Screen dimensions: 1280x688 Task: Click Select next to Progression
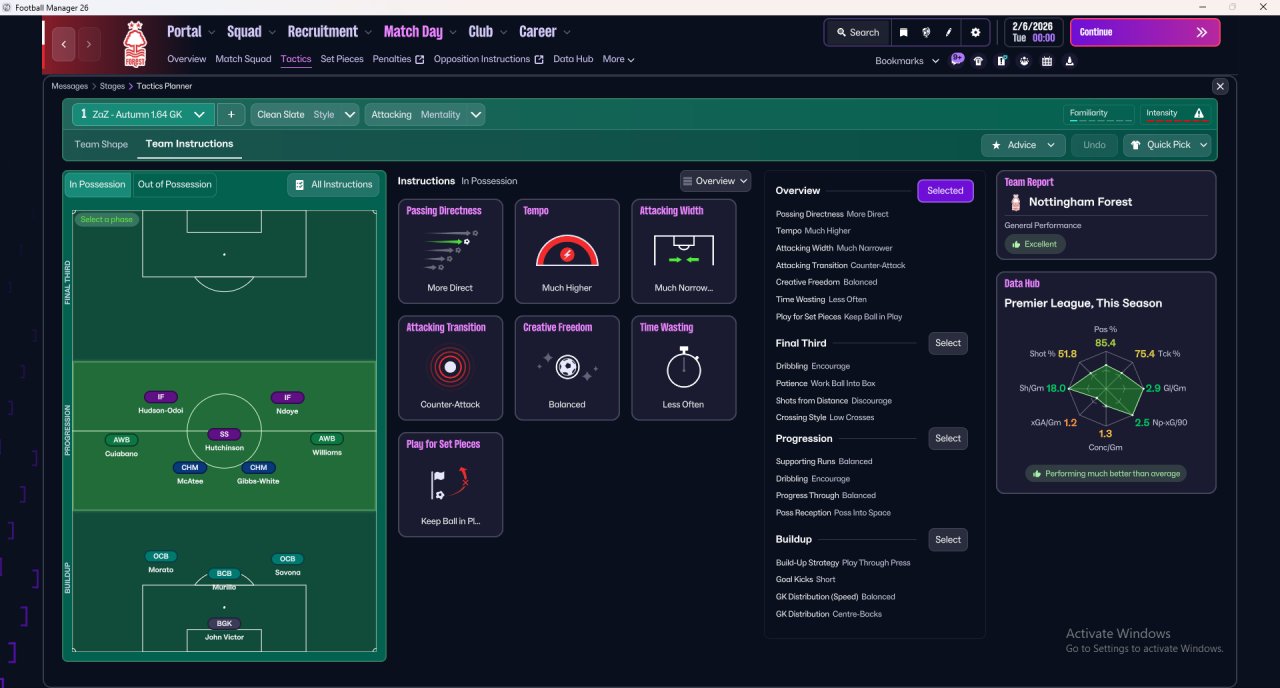[948, 438]
